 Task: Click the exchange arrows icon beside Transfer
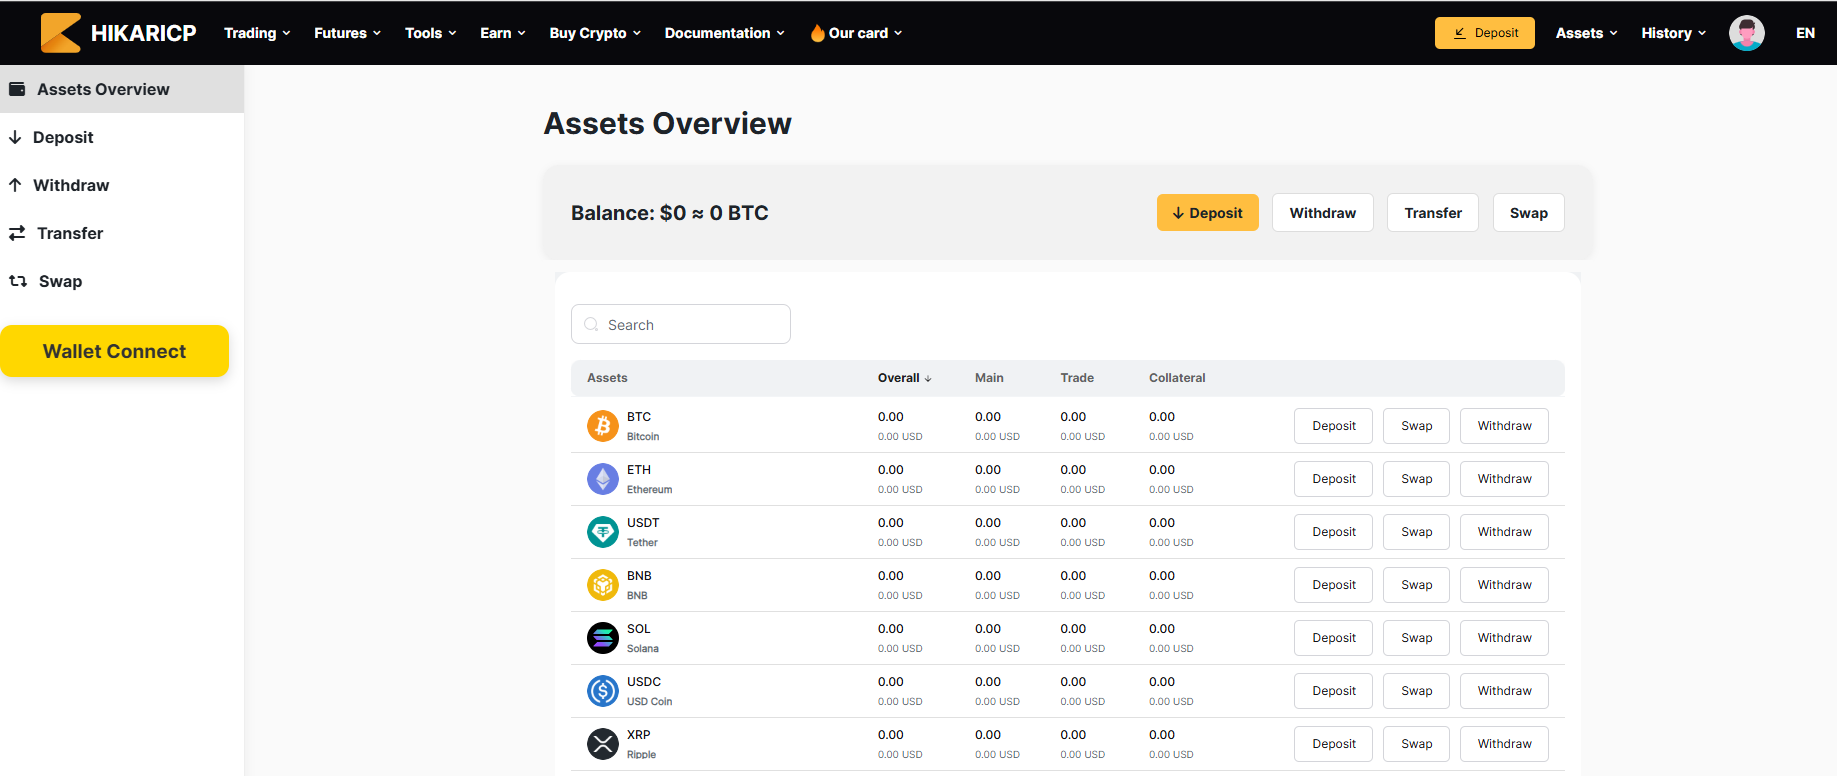[x=17, y=233]
